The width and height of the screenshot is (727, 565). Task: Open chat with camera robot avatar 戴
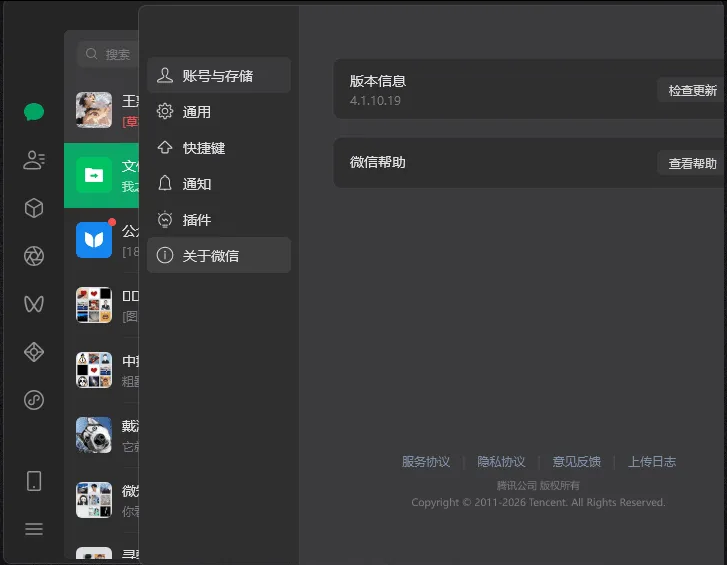[102, 435]
